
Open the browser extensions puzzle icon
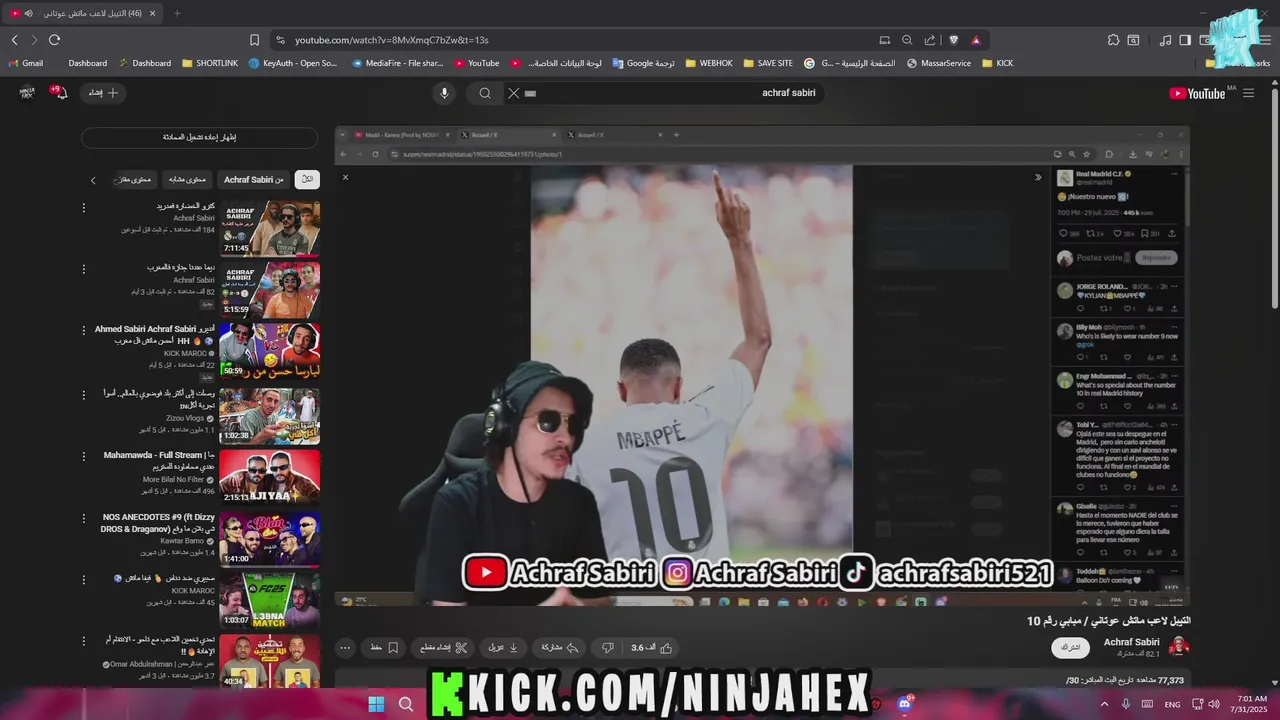click(x=1113, y=40)
